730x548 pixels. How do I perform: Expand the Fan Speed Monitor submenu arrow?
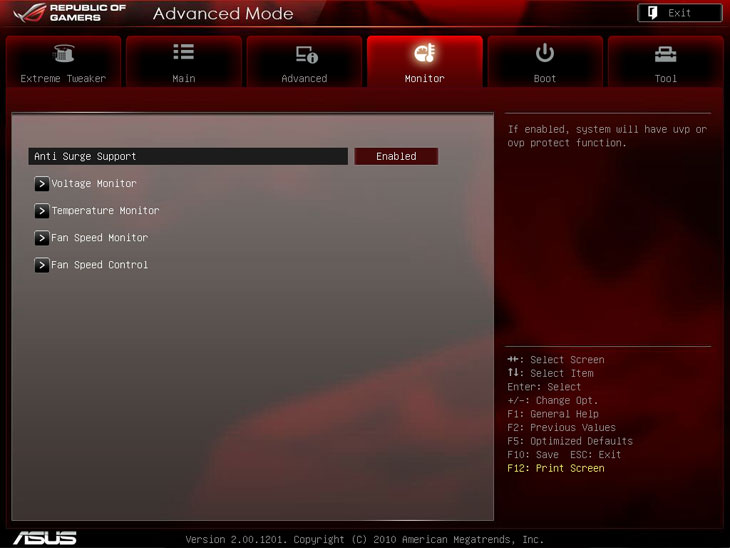click(x=41, y=238)
